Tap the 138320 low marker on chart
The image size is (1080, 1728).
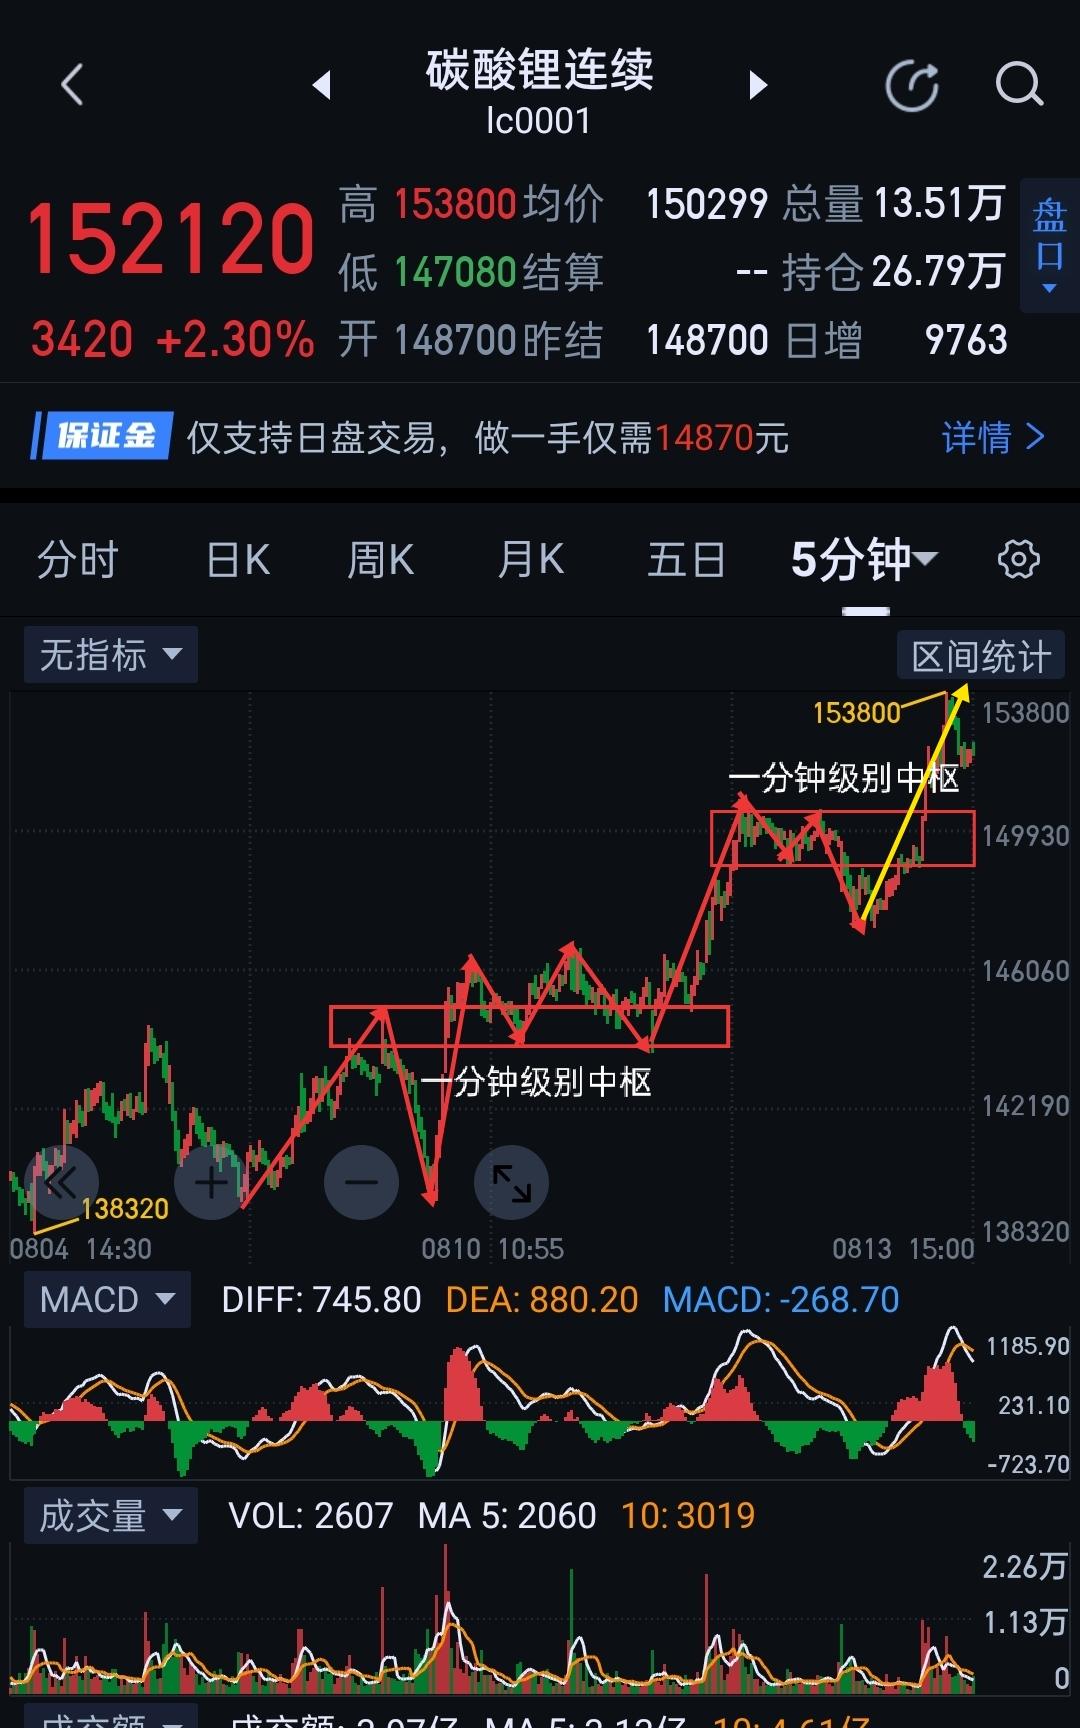125,1209
